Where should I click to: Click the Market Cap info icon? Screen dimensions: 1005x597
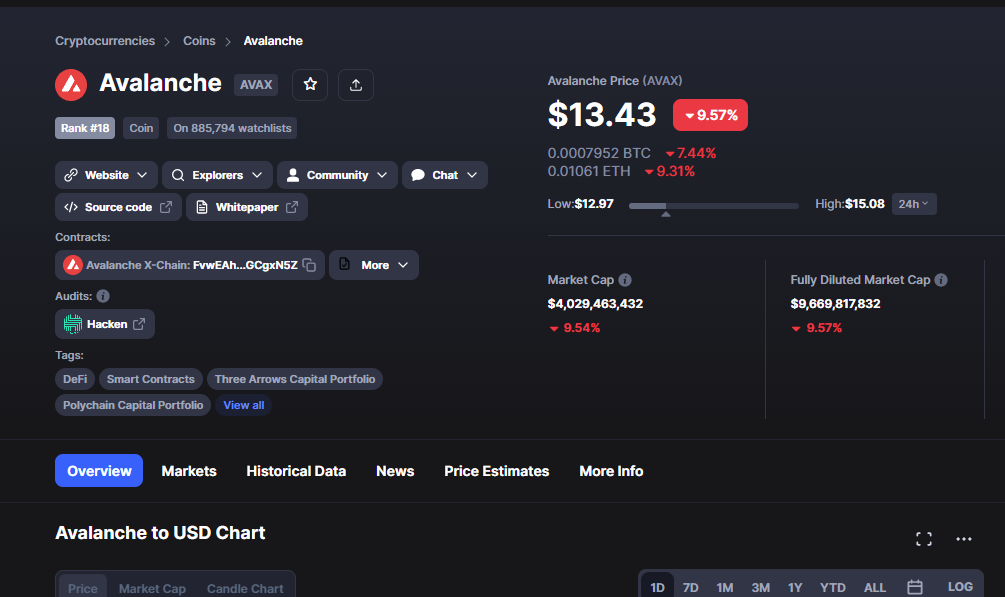[x=625, y=280]
